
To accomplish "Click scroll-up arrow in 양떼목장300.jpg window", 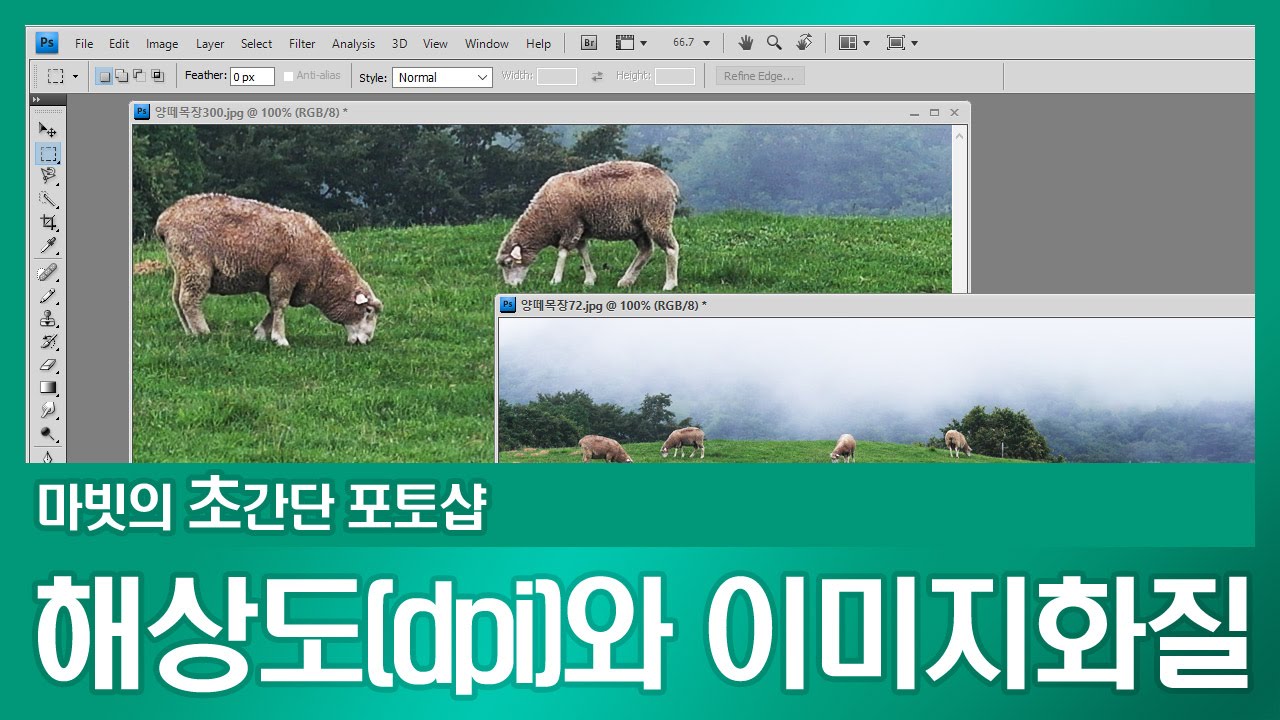I will click(960, 134).
